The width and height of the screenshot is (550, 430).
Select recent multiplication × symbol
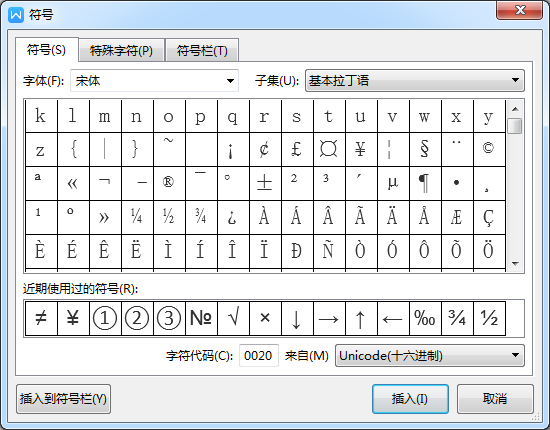pos(265,318)
